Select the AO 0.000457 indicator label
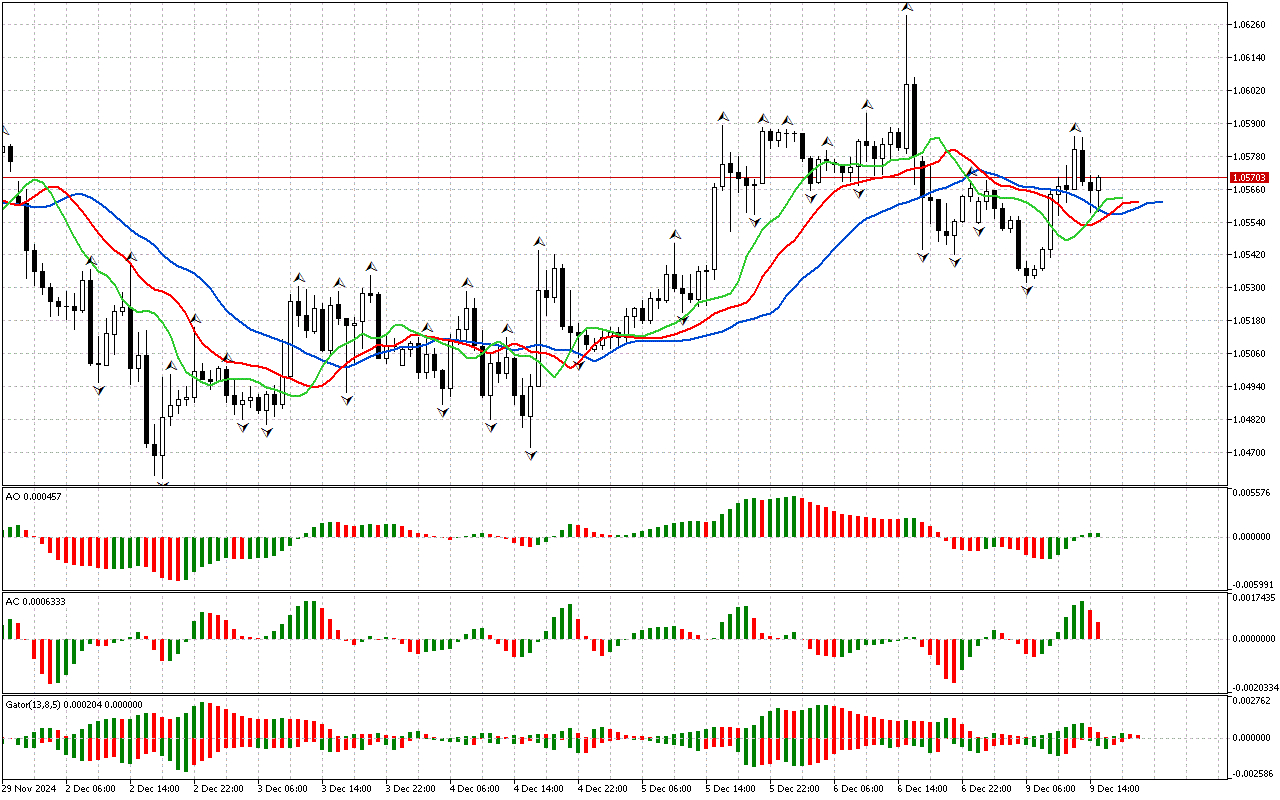Viewport: 1280px width, 800px height. coord(33,497)
